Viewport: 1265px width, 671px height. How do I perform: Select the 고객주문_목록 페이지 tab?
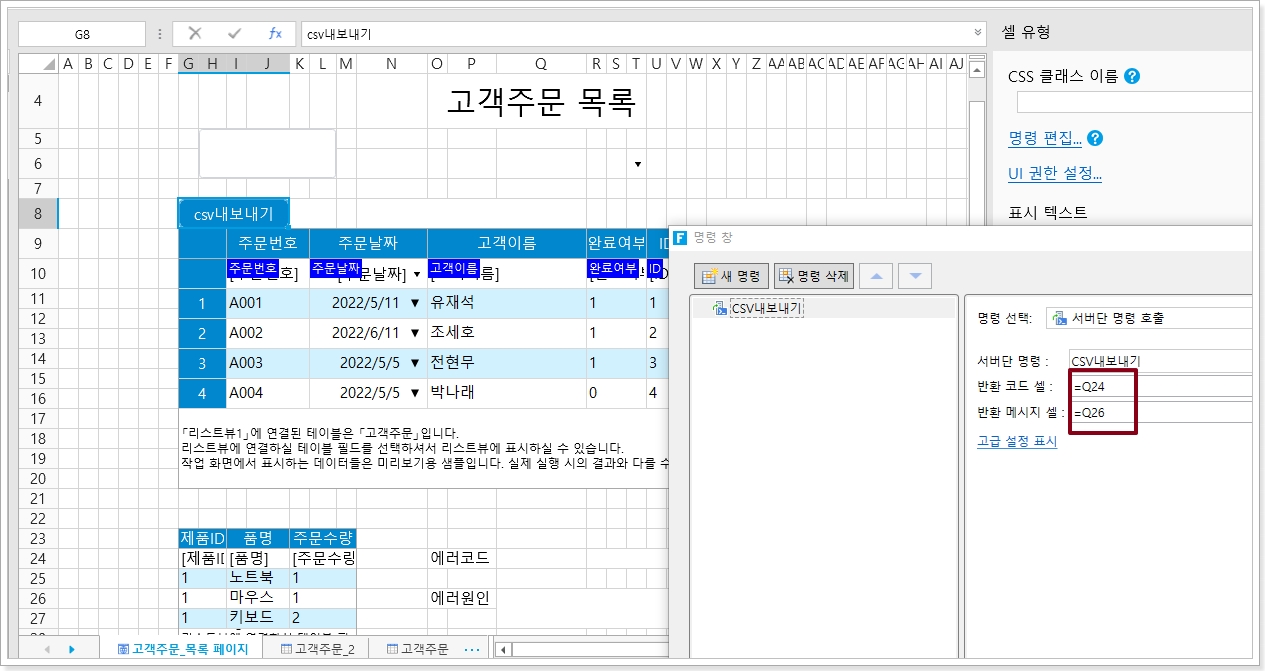pyautogui.click(x=188, y=649)
